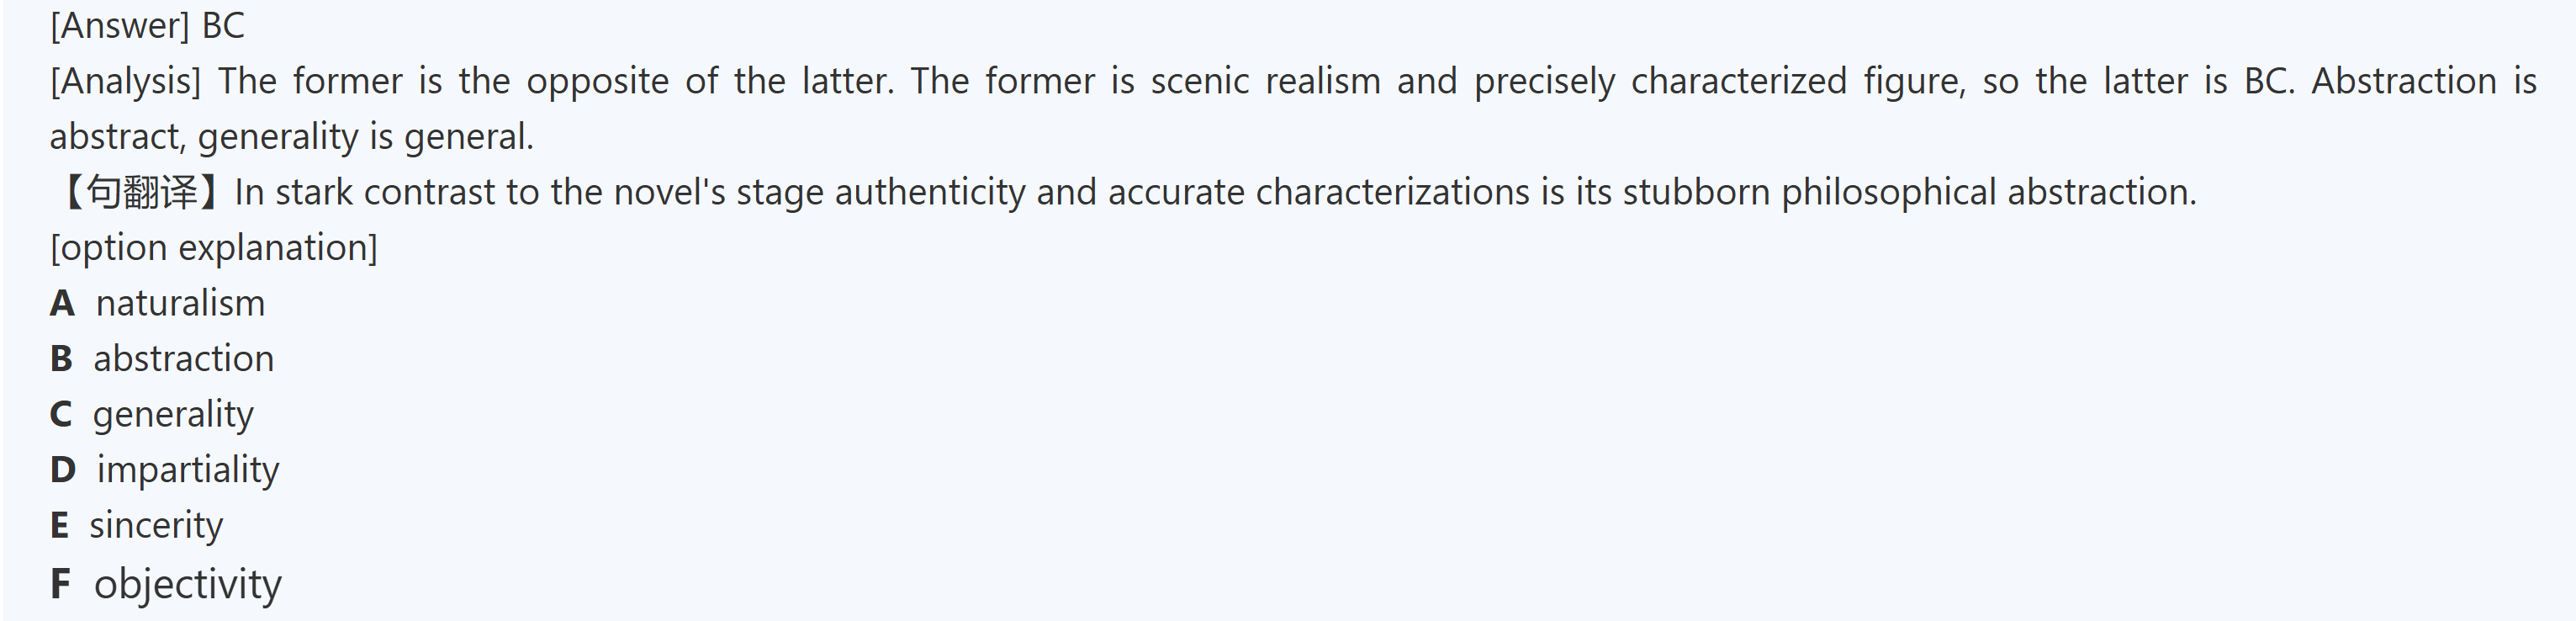Select the bold option letter D
The image size is (2576, 621).
coord(63,470)
